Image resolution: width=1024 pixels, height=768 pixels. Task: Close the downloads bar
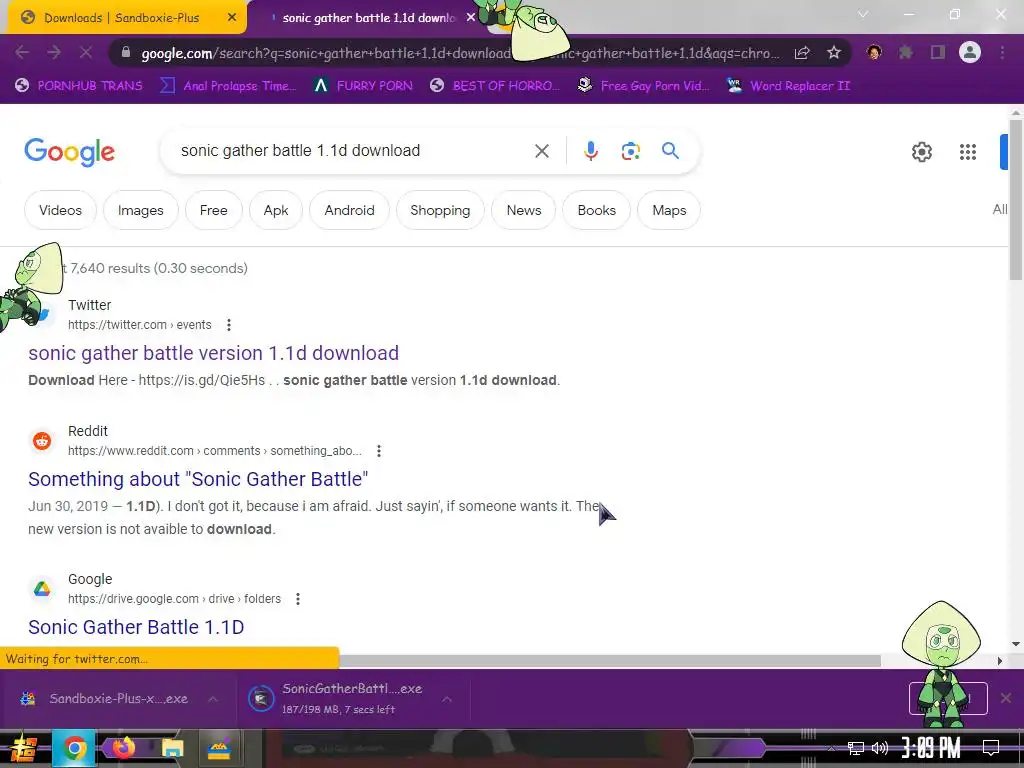pos(1006,698)
